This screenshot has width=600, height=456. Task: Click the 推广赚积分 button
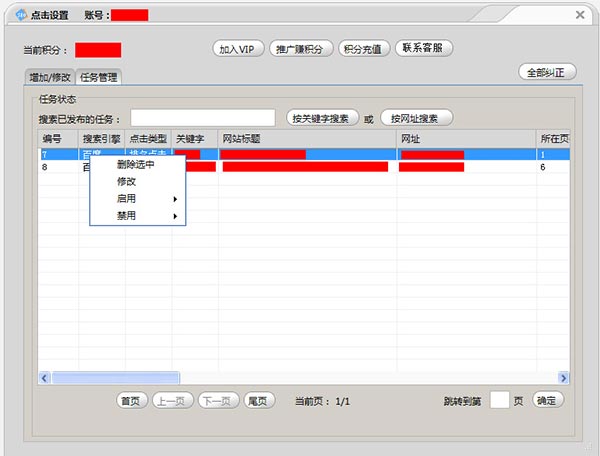301,48
